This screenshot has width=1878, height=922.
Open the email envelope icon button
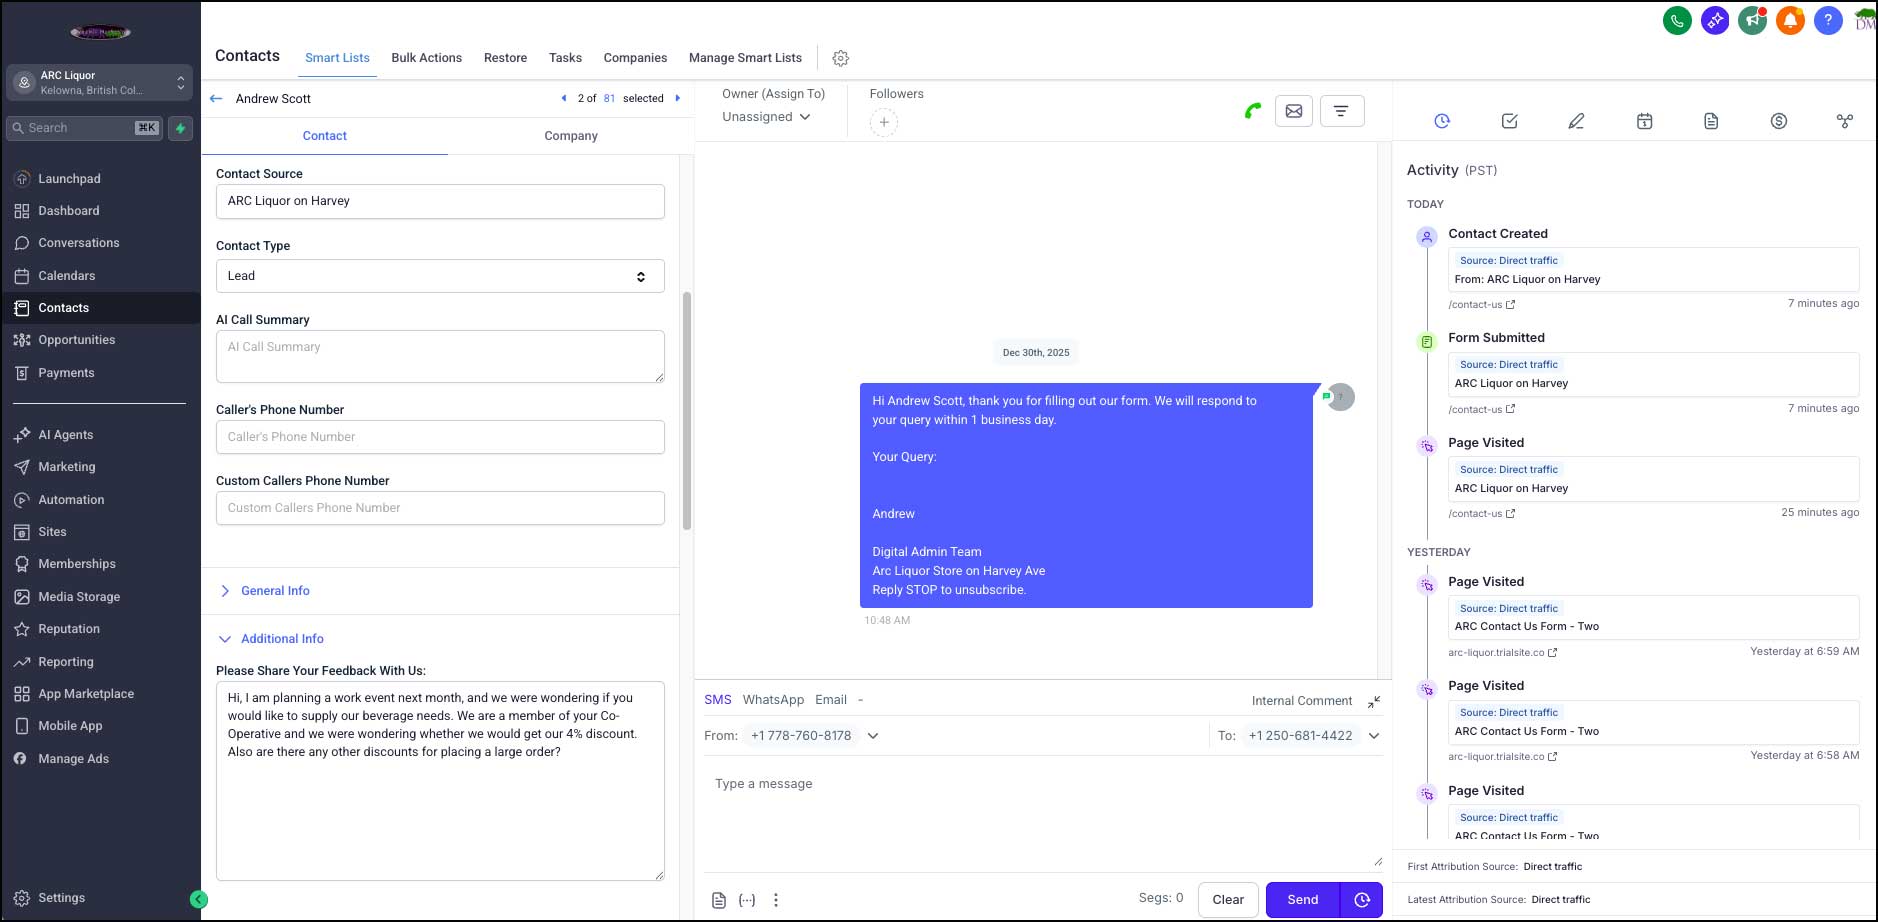click(x=1294, y=111)
